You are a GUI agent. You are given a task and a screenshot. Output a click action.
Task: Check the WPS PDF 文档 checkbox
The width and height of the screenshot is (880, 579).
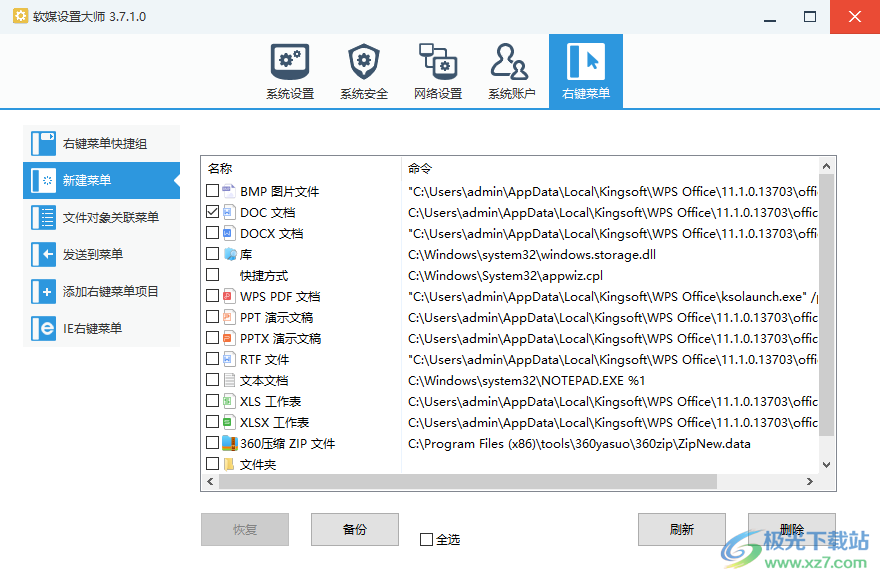click(x=212, y=296)
